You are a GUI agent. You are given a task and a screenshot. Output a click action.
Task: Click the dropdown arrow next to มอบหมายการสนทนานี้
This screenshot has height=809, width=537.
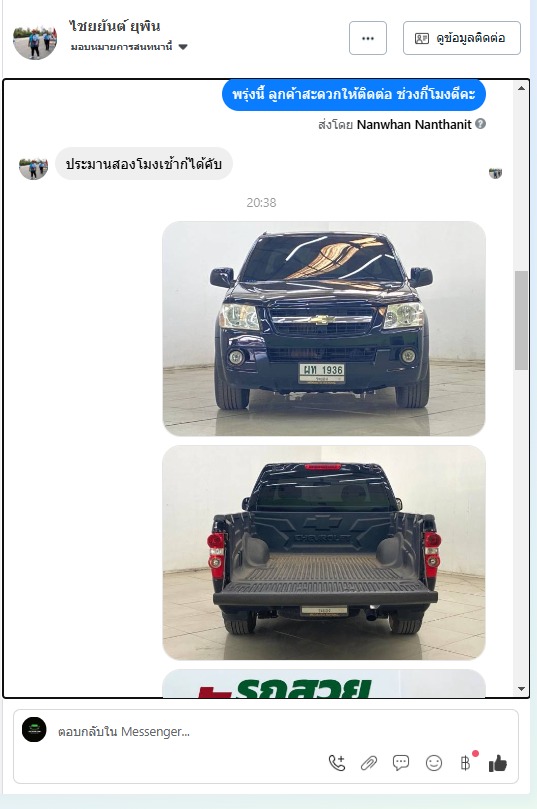pyautogui.click(x=183, y=47)
